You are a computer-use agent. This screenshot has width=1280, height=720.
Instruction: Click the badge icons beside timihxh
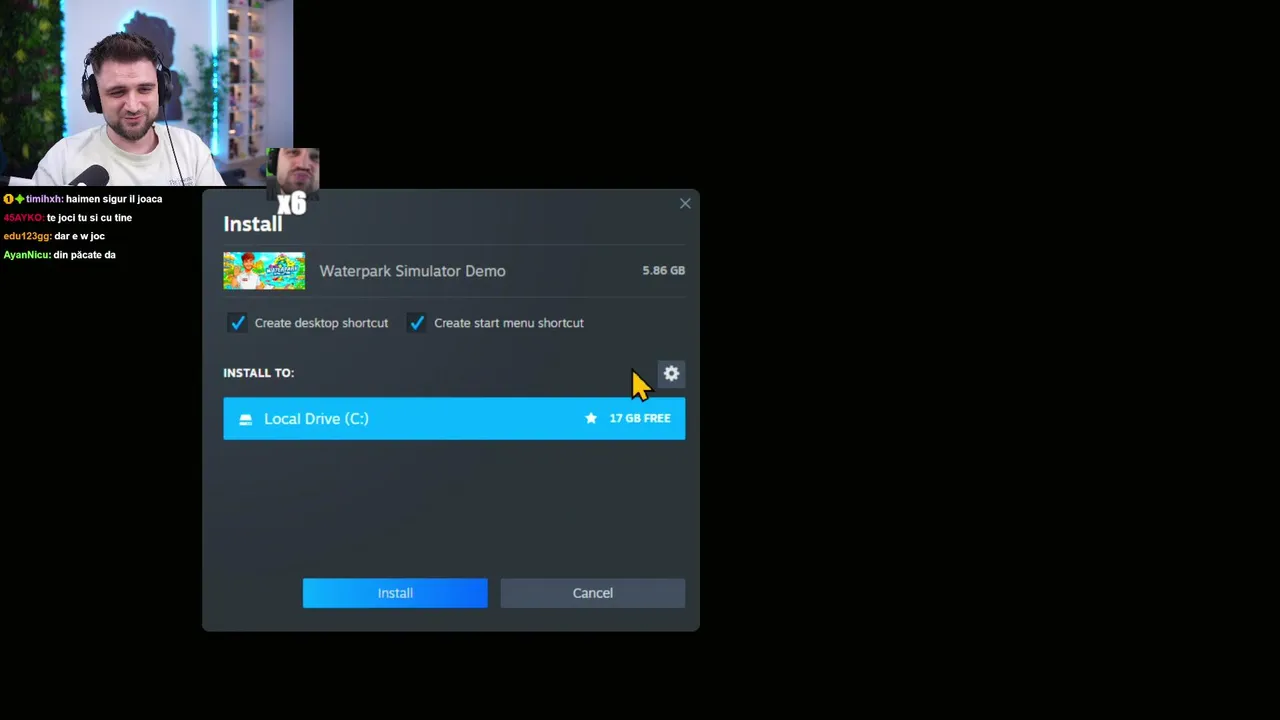[14, 199]
